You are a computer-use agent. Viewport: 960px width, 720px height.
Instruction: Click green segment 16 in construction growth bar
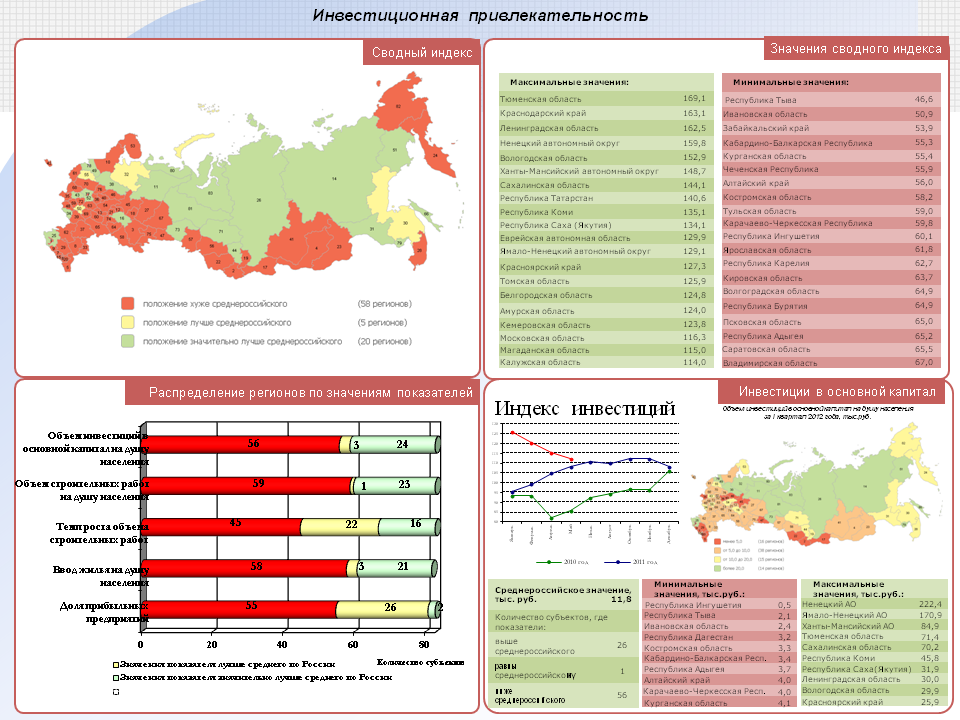point(408,527)
